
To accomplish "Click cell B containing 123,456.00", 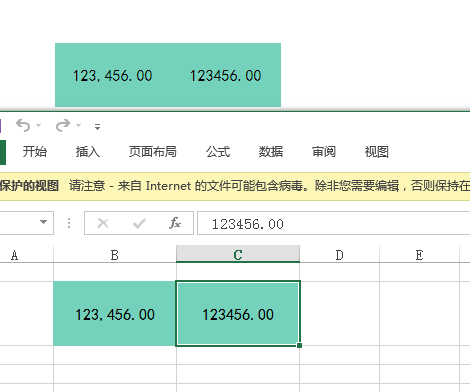I will pyautogui.click(x=115, y=314).
